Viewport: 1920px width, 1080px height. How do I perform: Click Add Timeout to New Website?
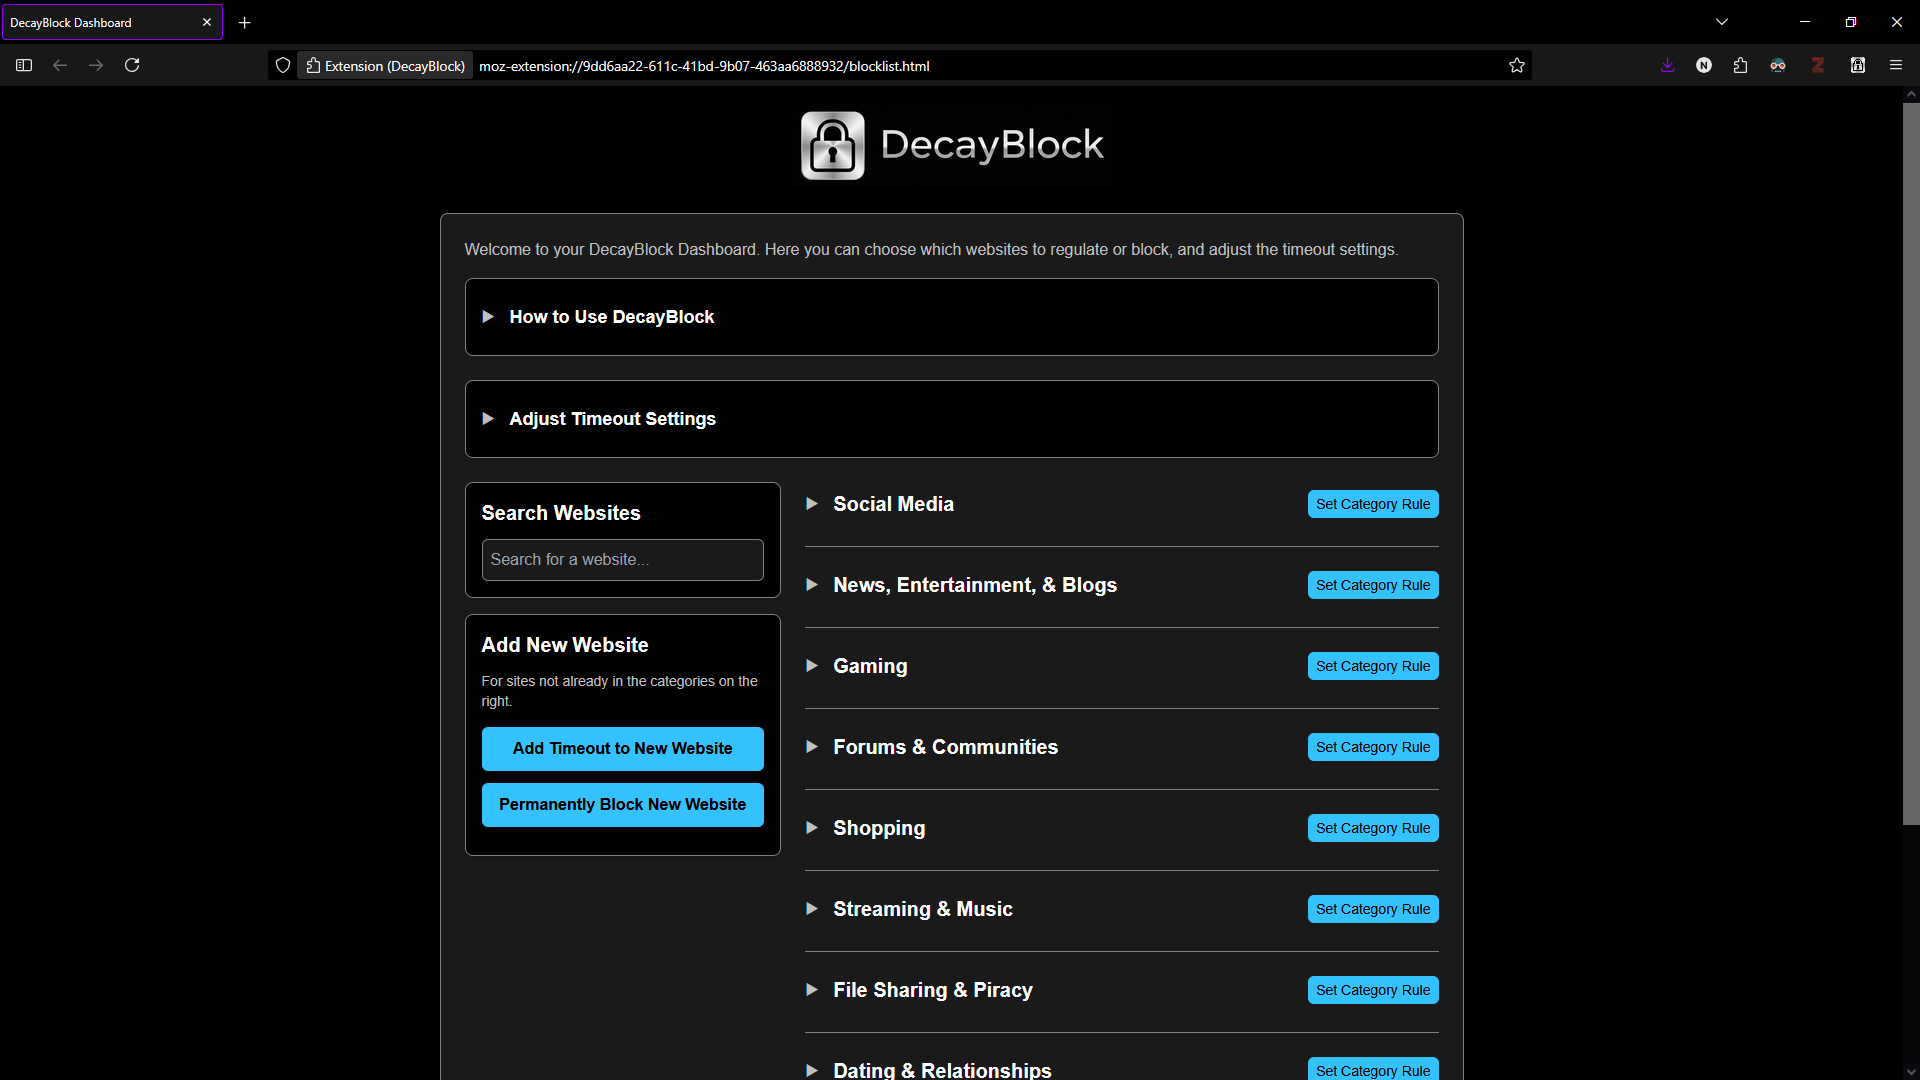pyautogui.click(x=622, y=748)
